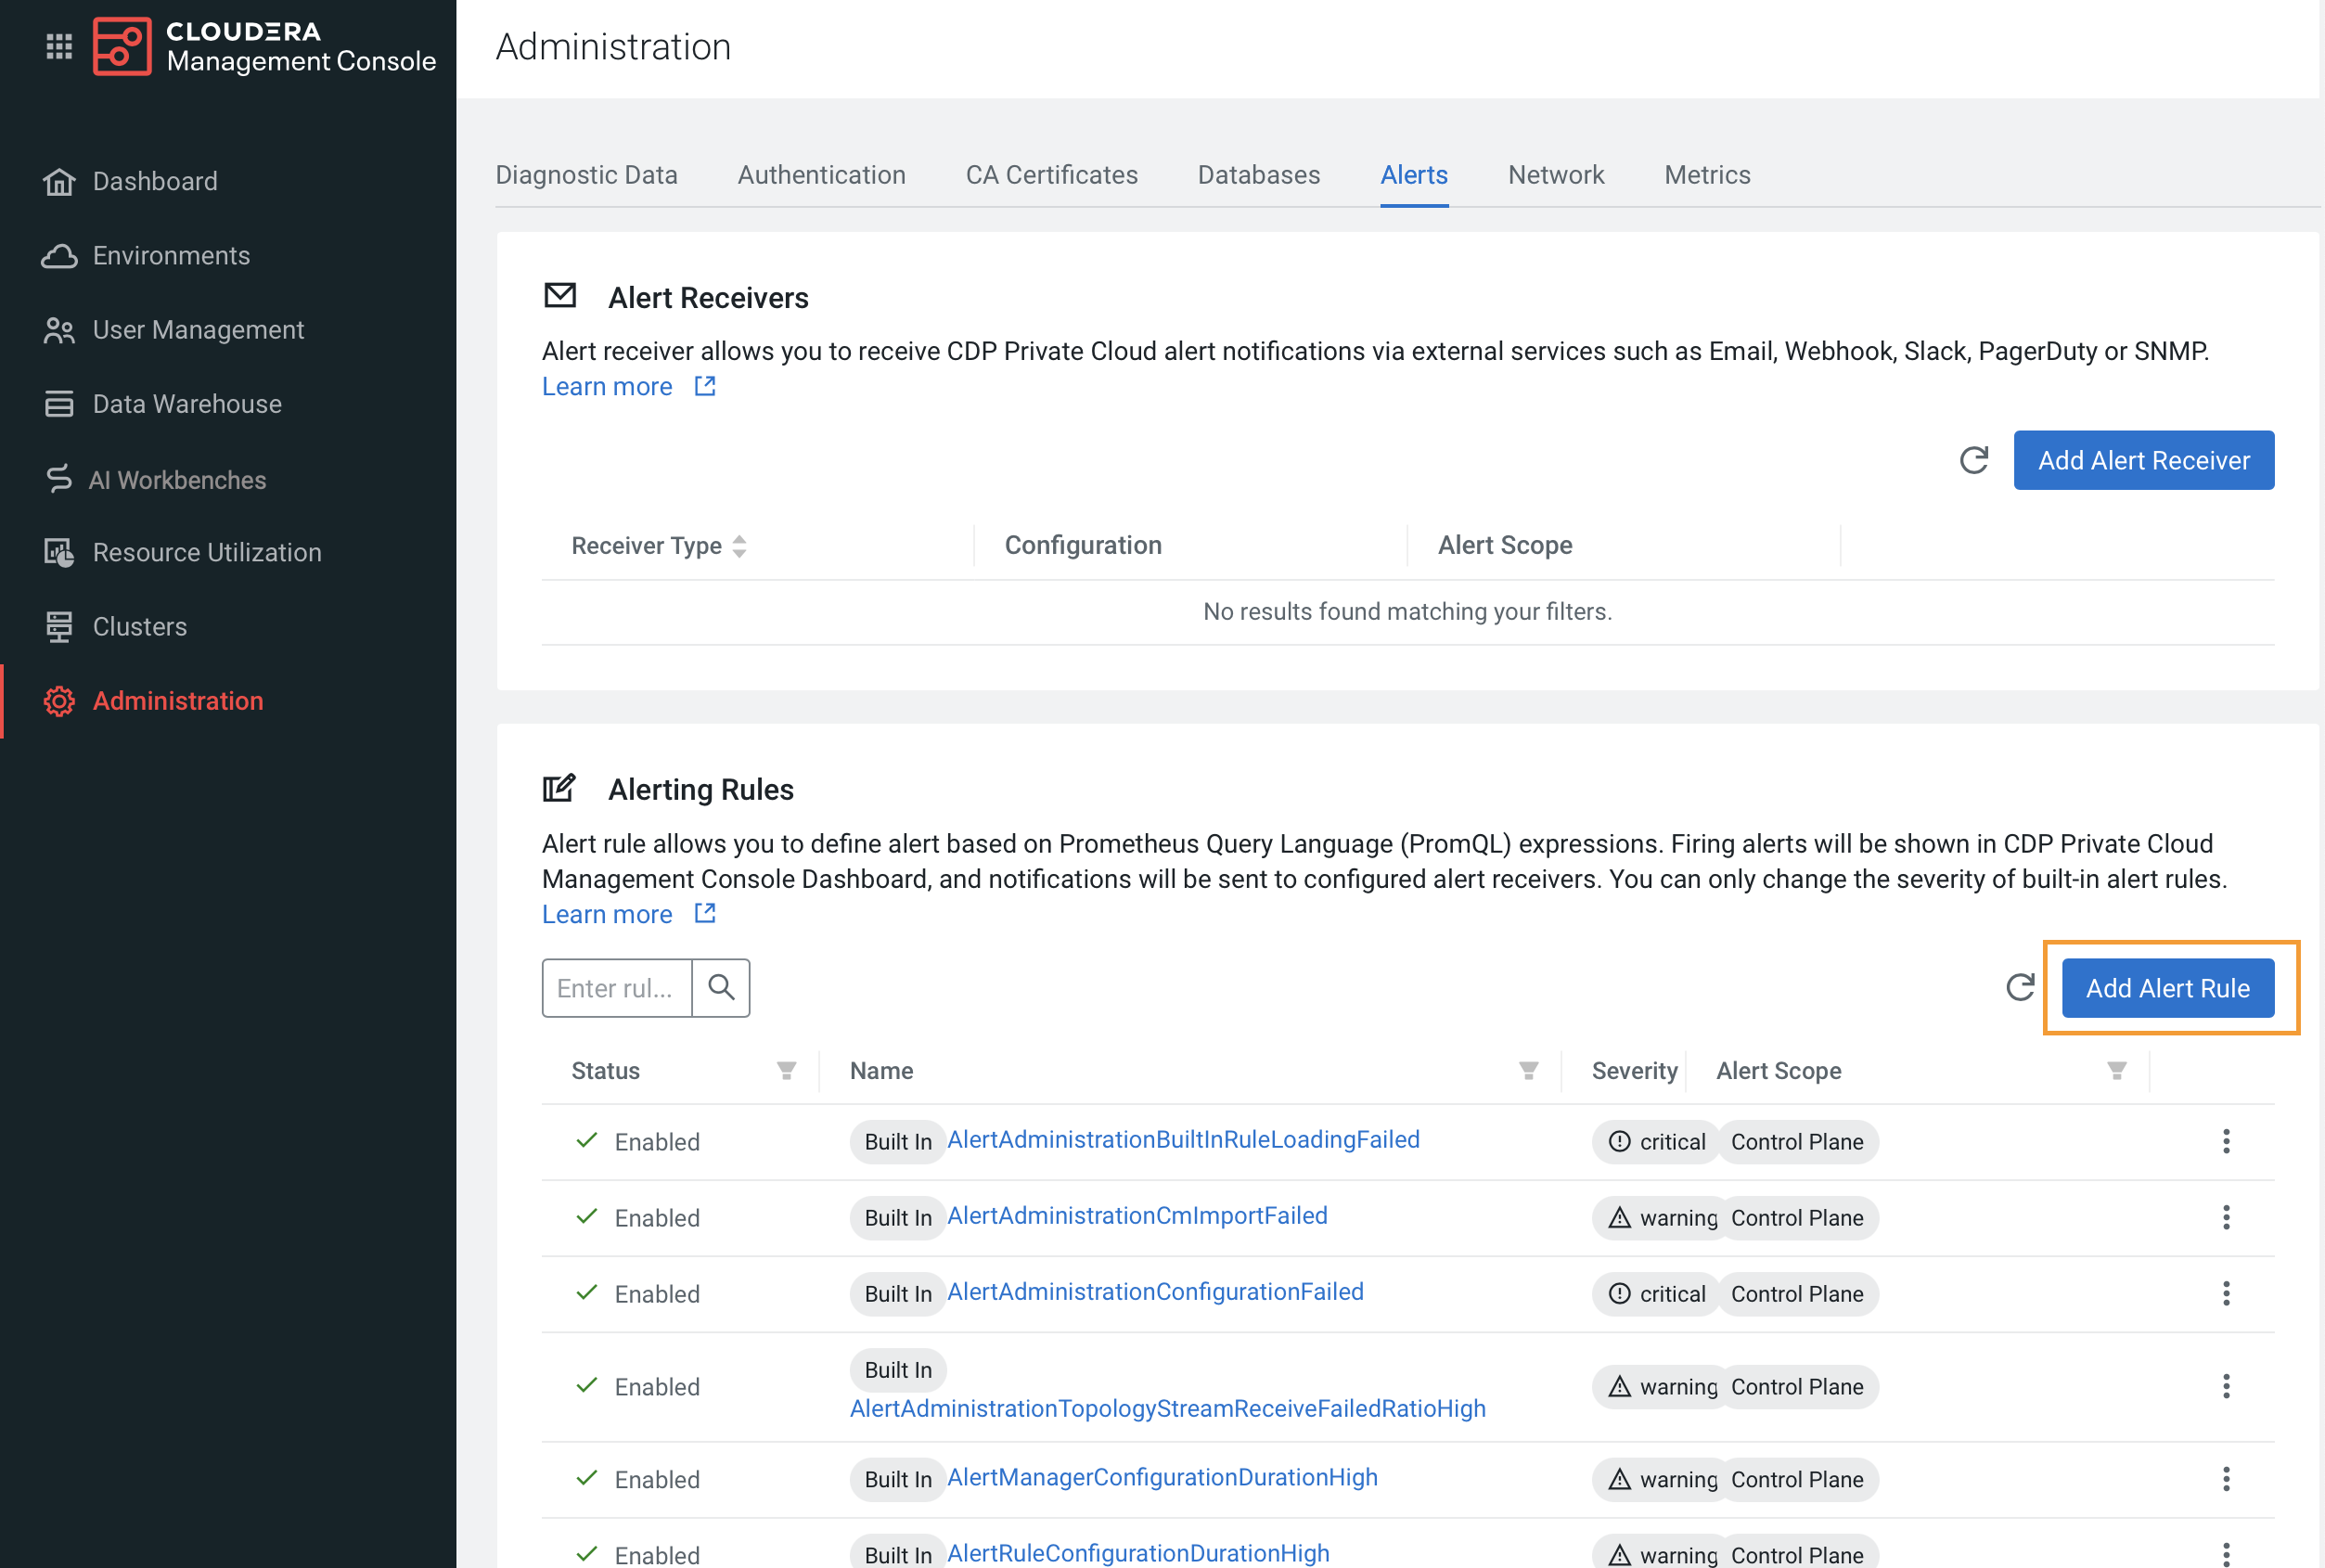Refresh the Alert Receivers table
This screenshot has height=1568, width=2325.
[x=1973, y=460]
